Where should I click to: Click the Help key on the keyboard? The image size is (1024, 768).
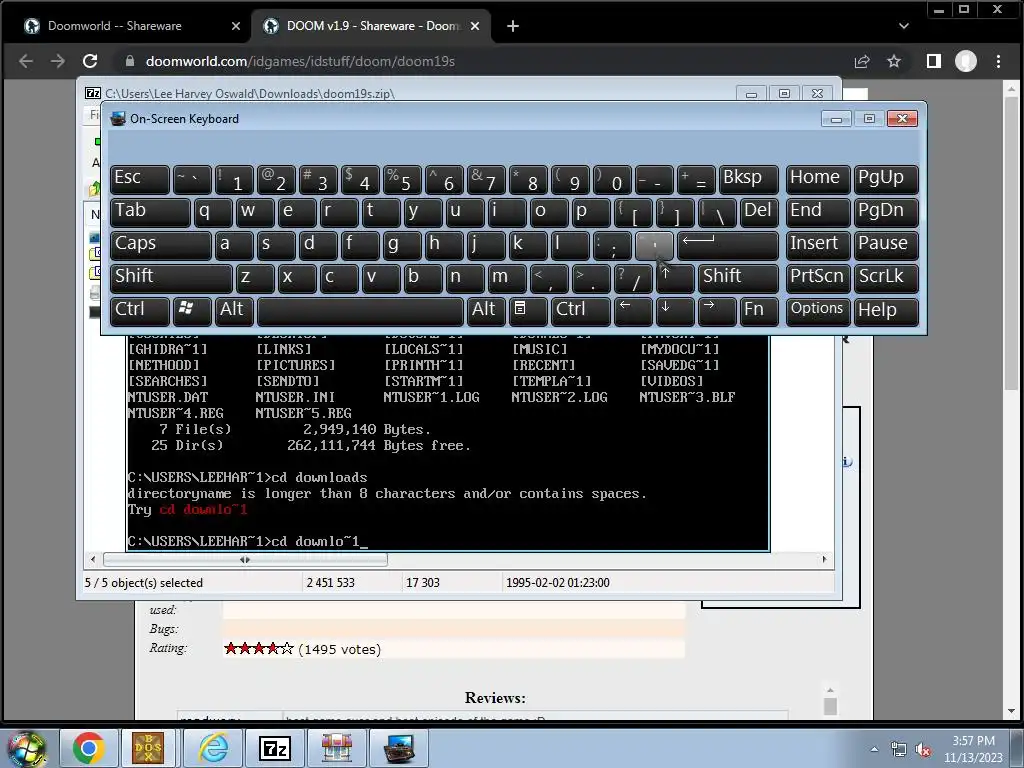point(886,310)
